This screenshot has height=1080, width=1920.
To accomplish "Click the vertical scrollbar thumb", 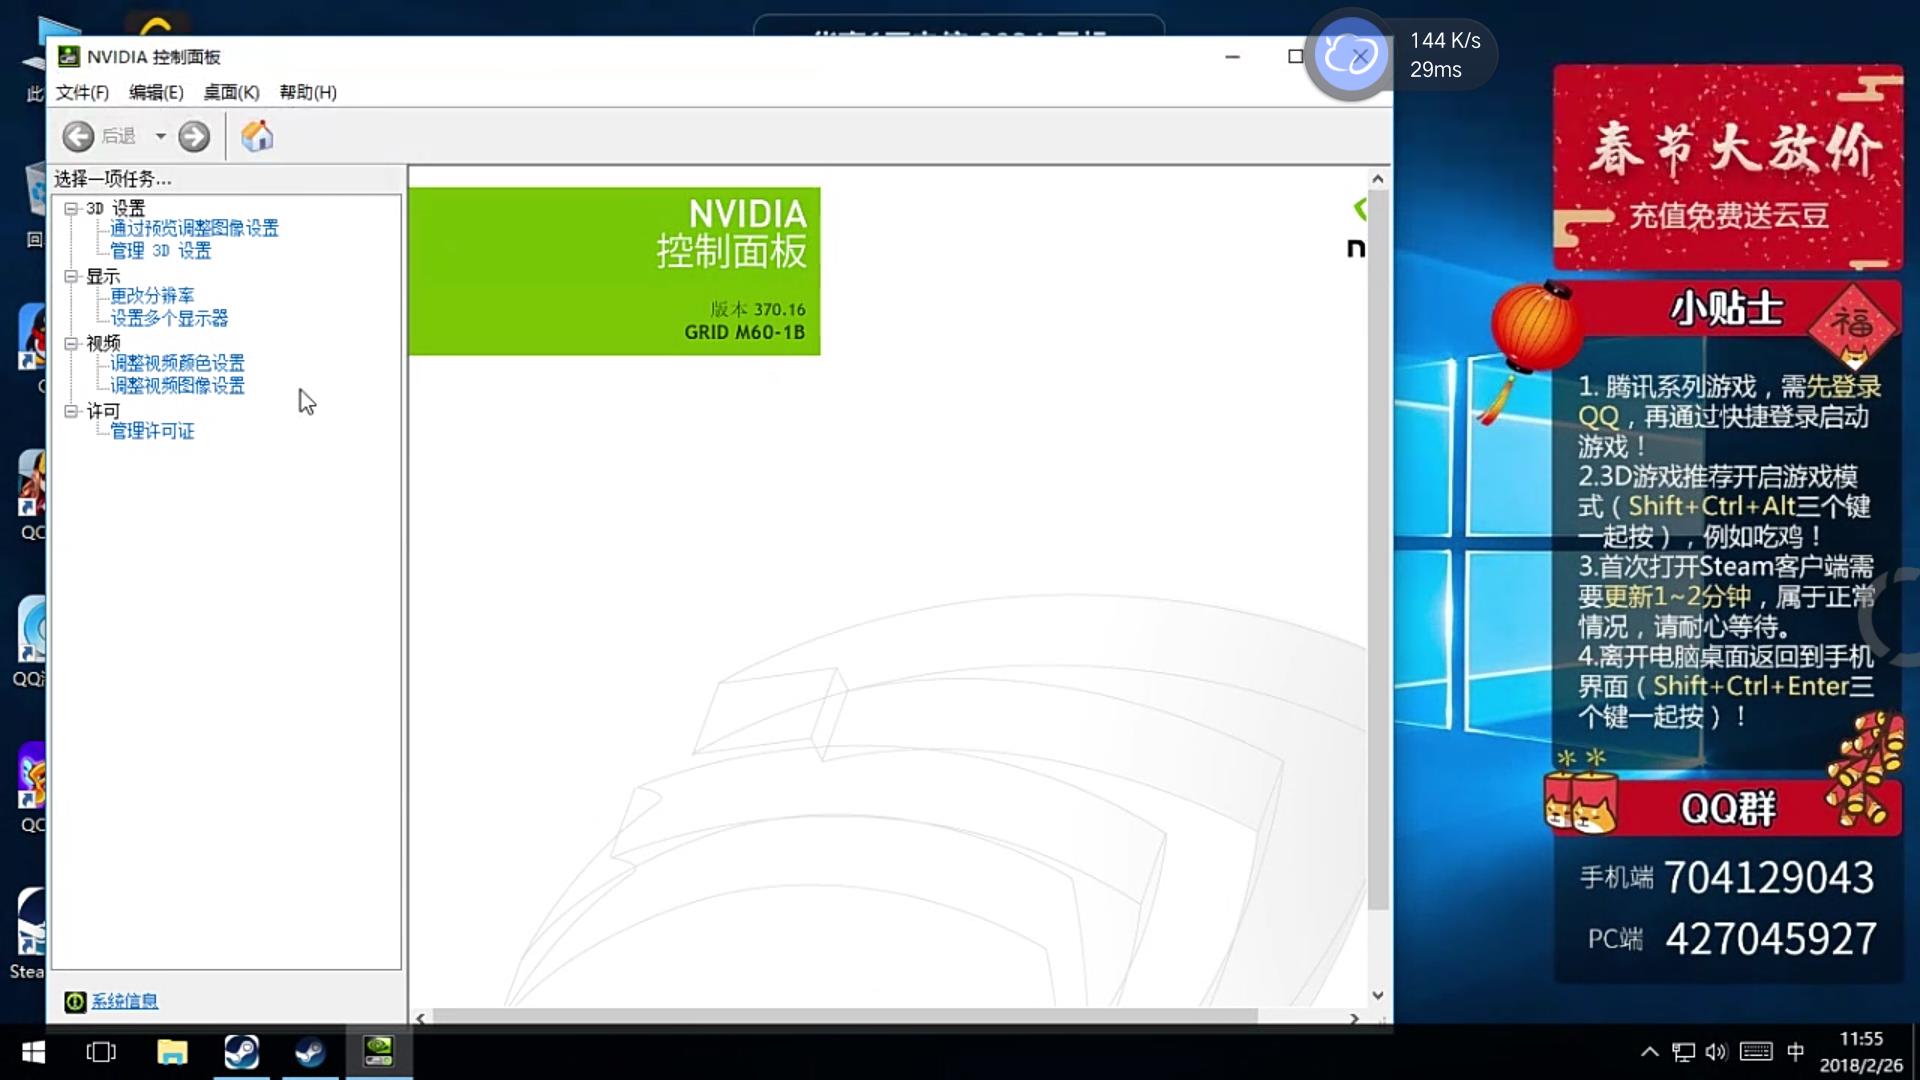I will (1378, 549).
